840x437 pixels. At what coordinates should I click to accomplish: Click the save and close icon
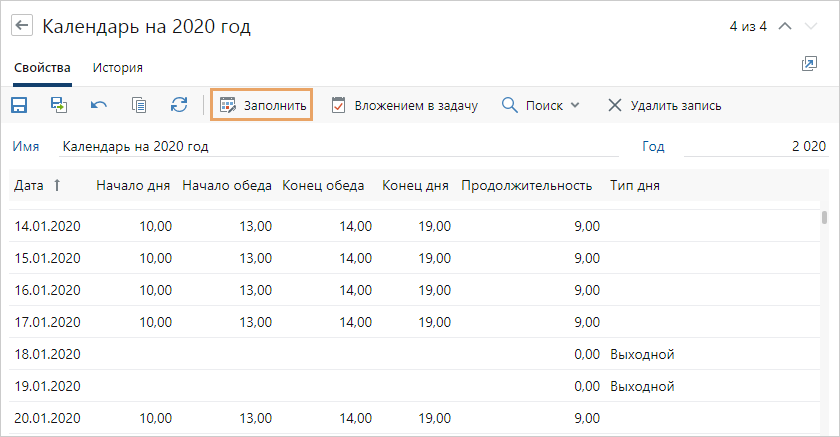[x=59, y=105]
